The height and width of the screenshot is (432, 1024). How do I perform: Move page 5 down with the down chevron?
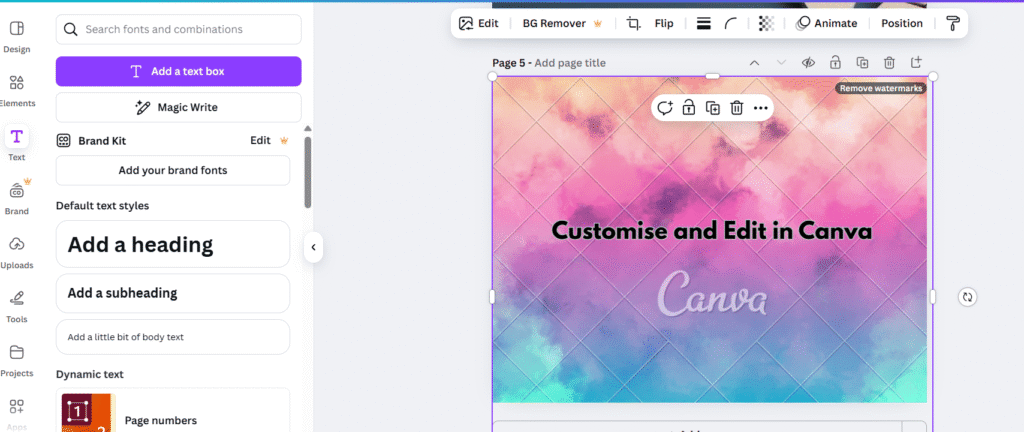[x=781, y=63]
